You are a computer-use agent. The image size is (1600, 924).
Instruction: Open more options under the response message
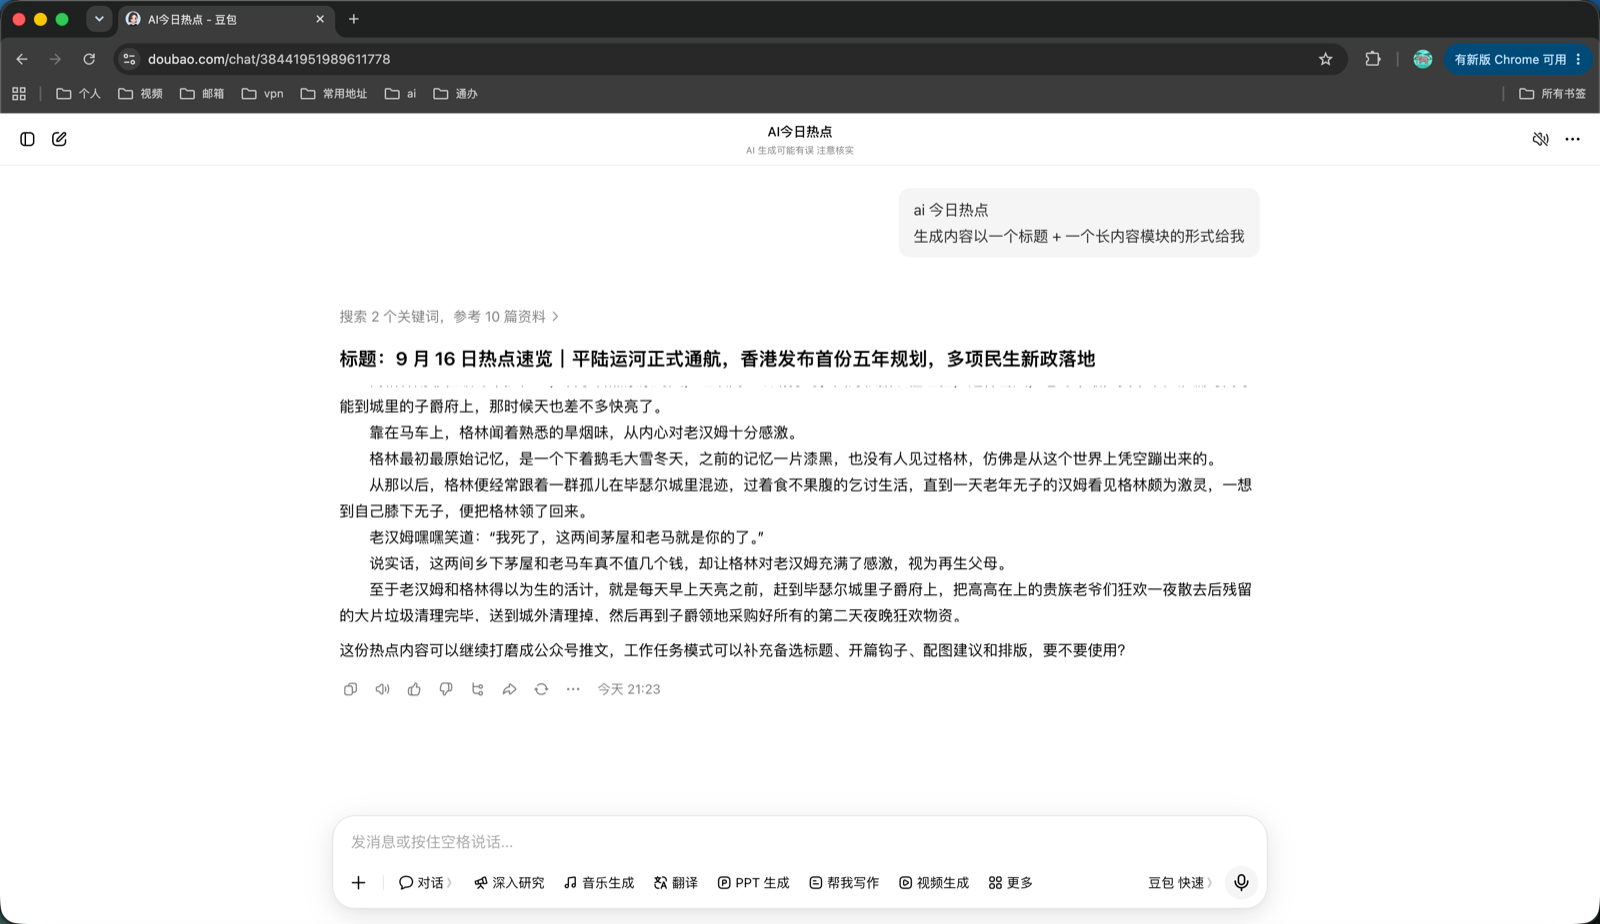pos(573,689)
